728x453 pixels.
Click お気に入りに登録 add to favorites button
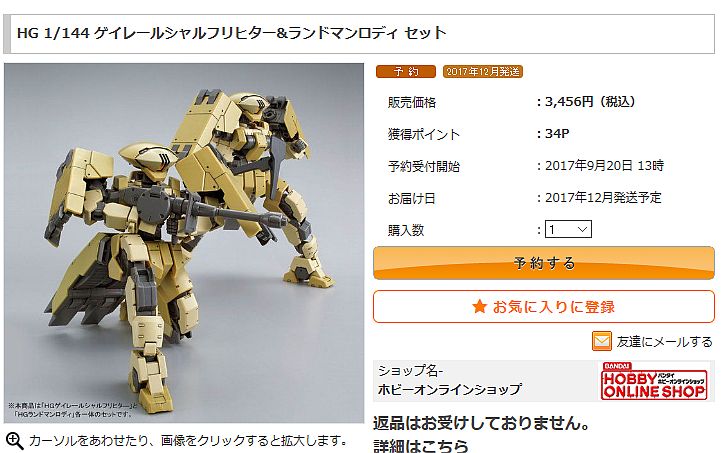(544, 306)
